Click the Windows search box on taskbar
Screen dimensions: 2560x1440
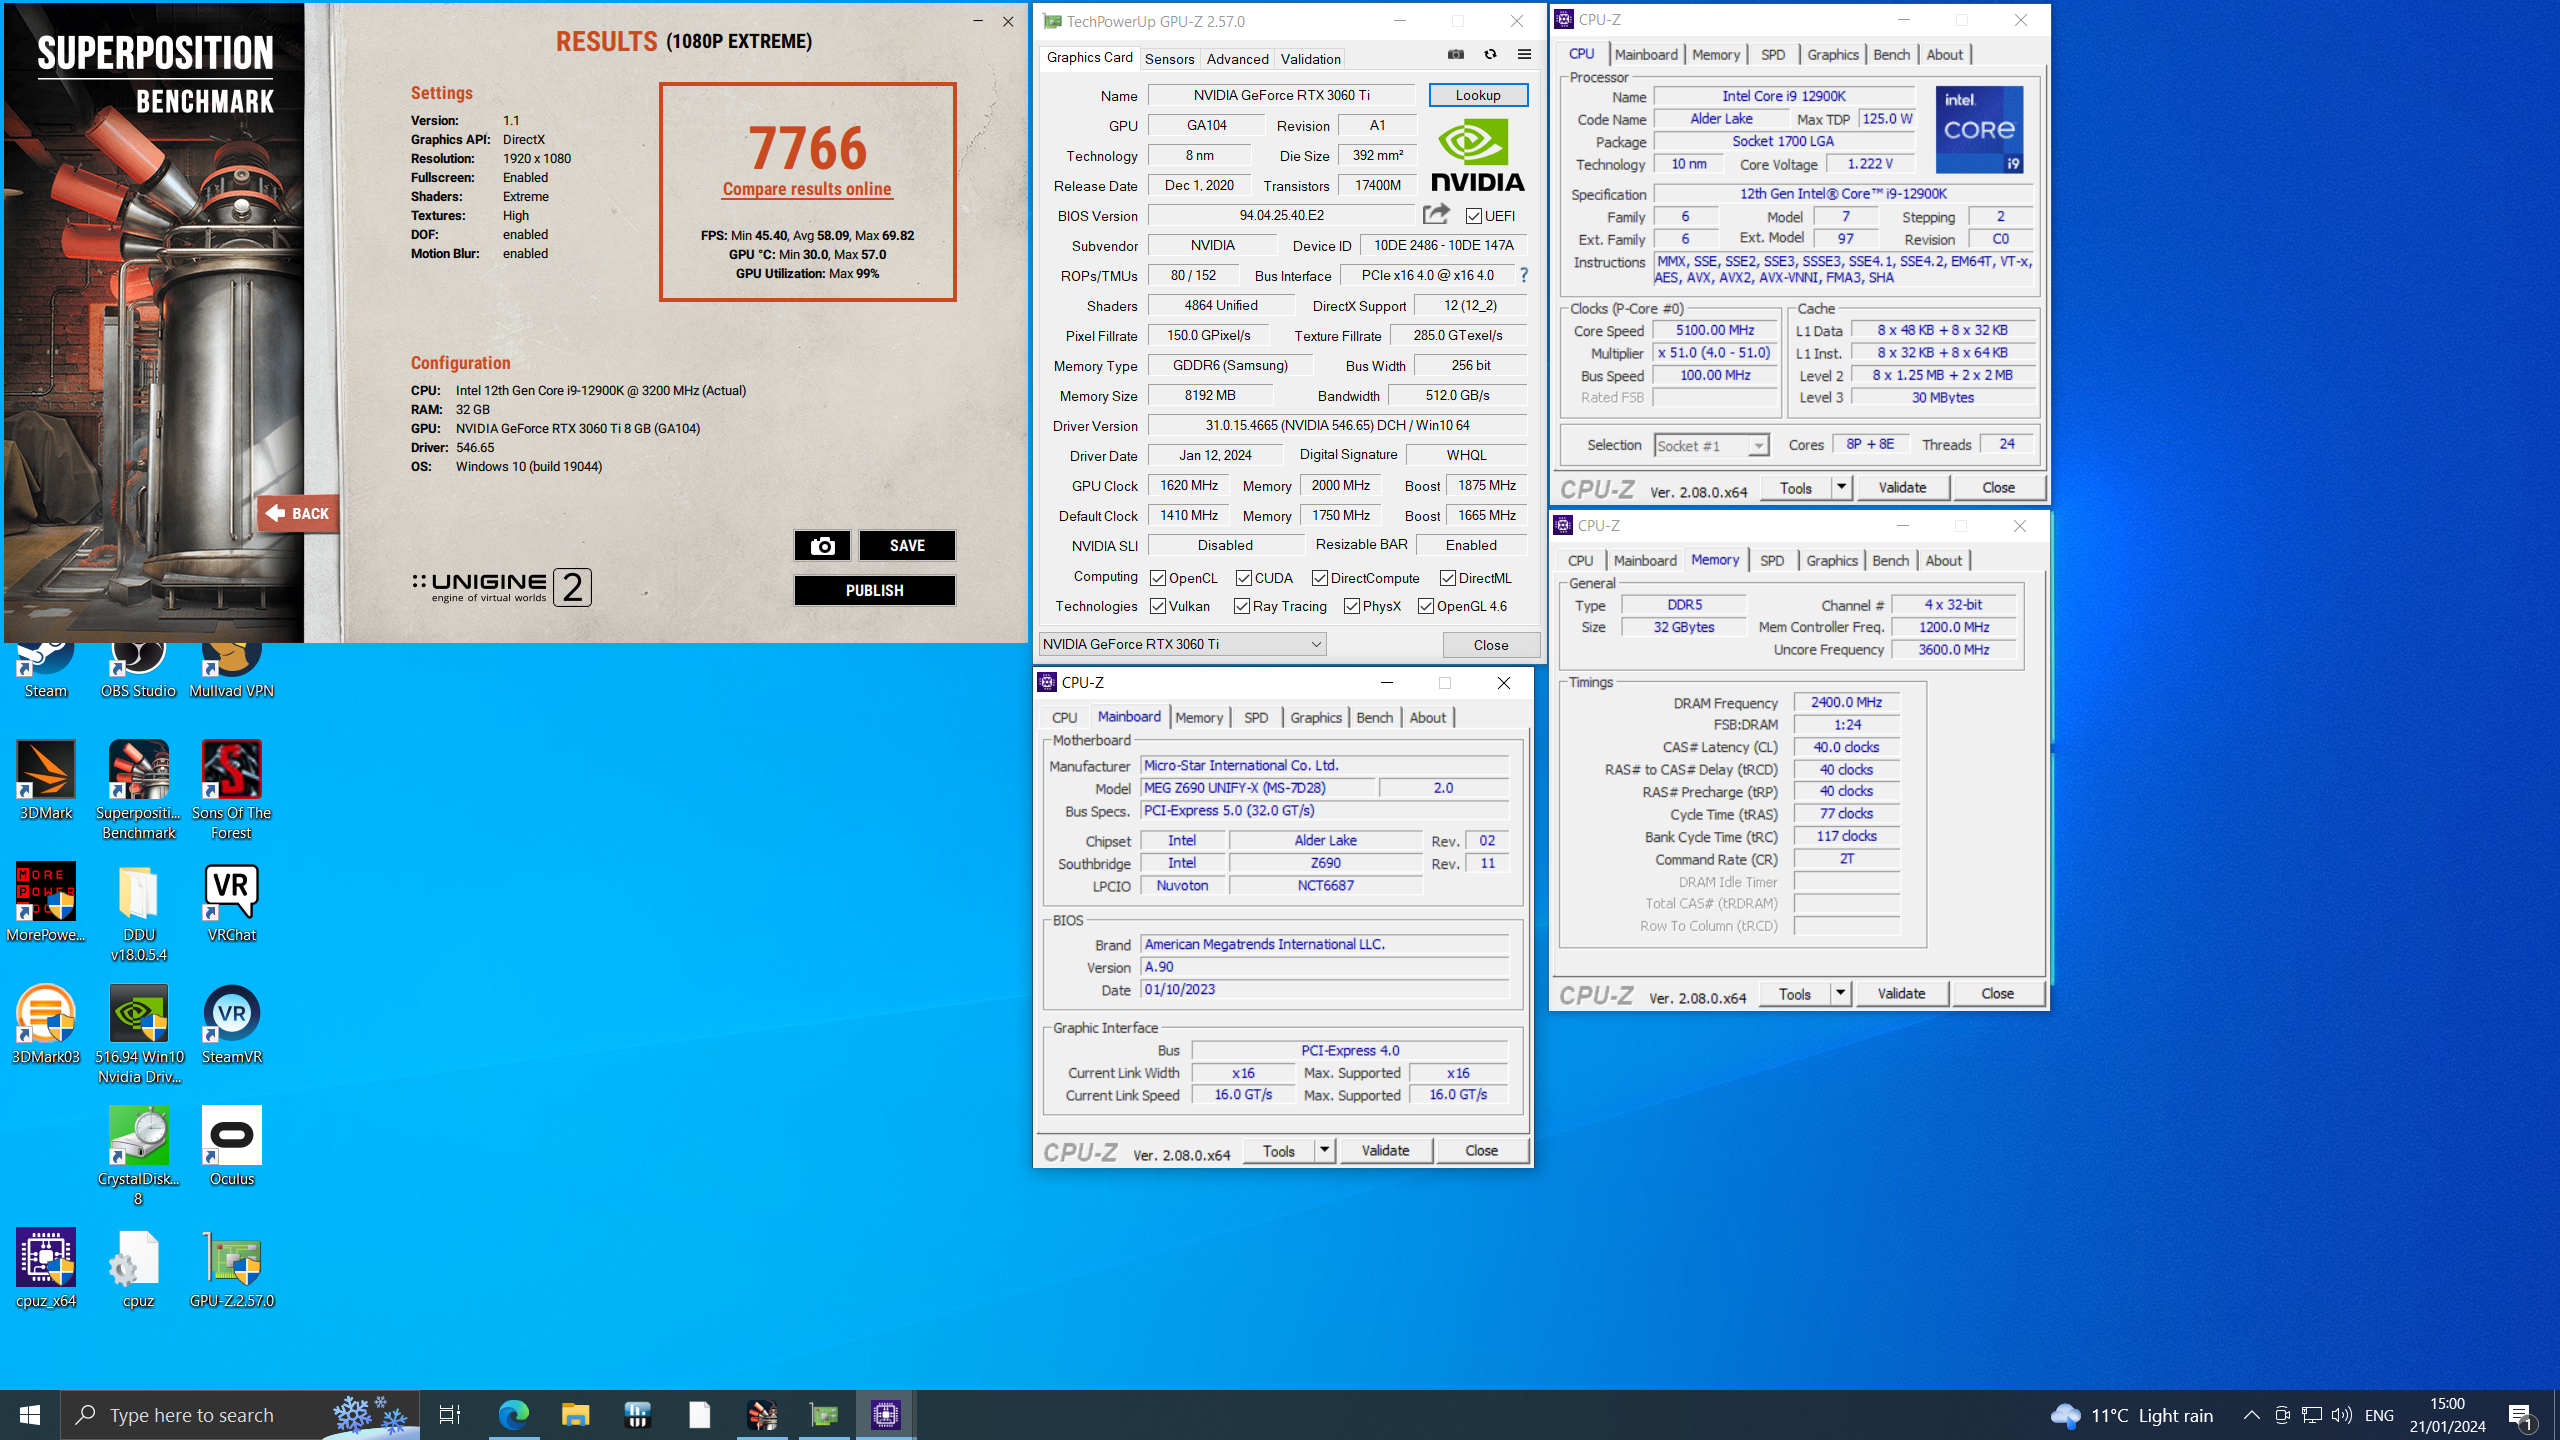240,1415
